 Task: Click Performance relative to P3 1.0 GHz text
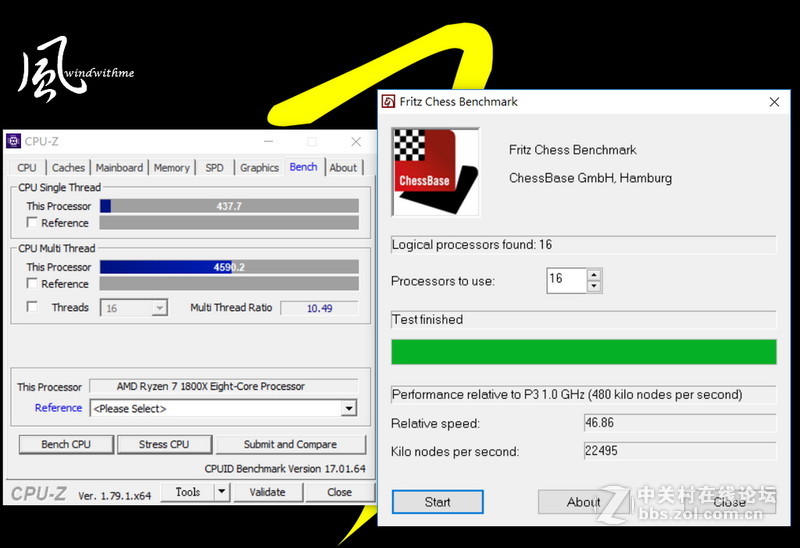[x=567, y=394]
